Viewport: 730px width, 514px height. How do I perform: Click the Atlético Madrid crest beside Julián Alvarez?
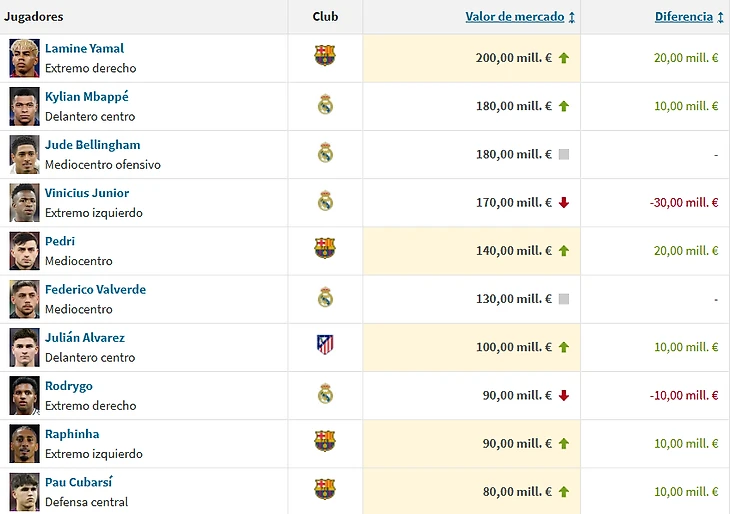[325, 345]
